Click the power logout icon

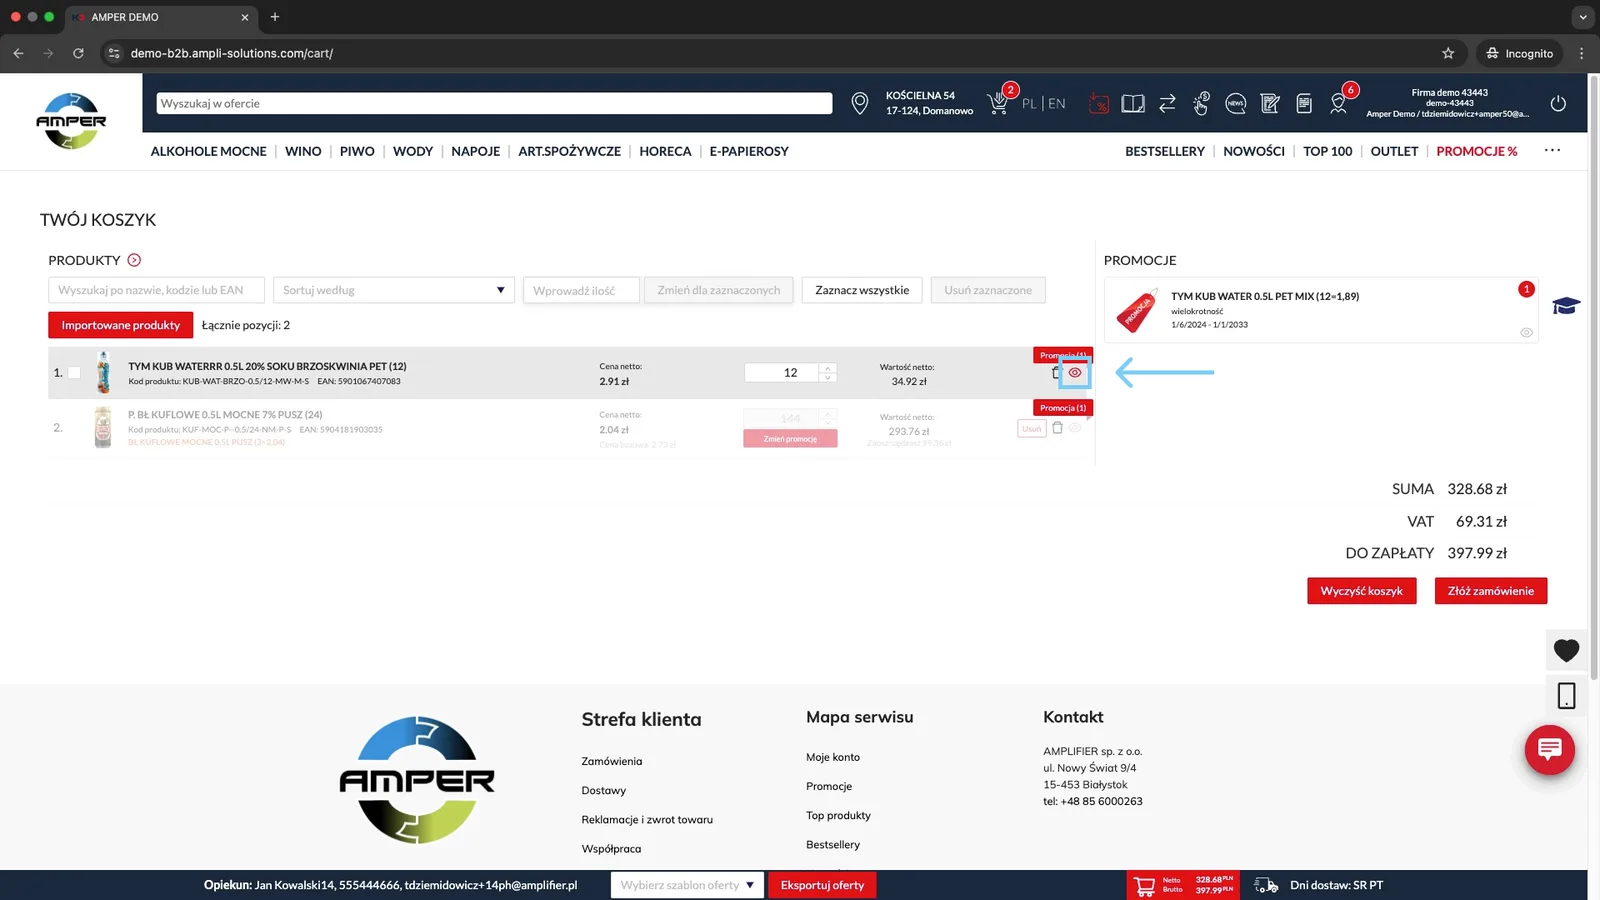(1558, 103)
